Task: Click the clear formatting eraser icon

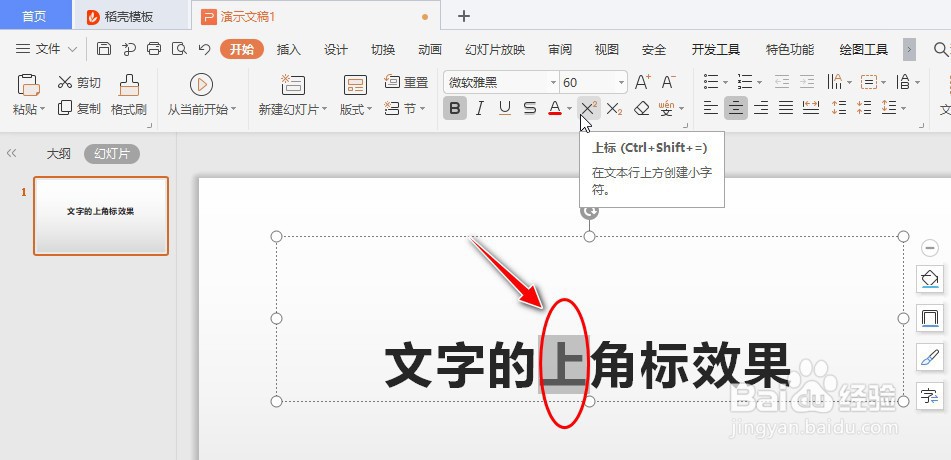Action: [x=641, y=109]
